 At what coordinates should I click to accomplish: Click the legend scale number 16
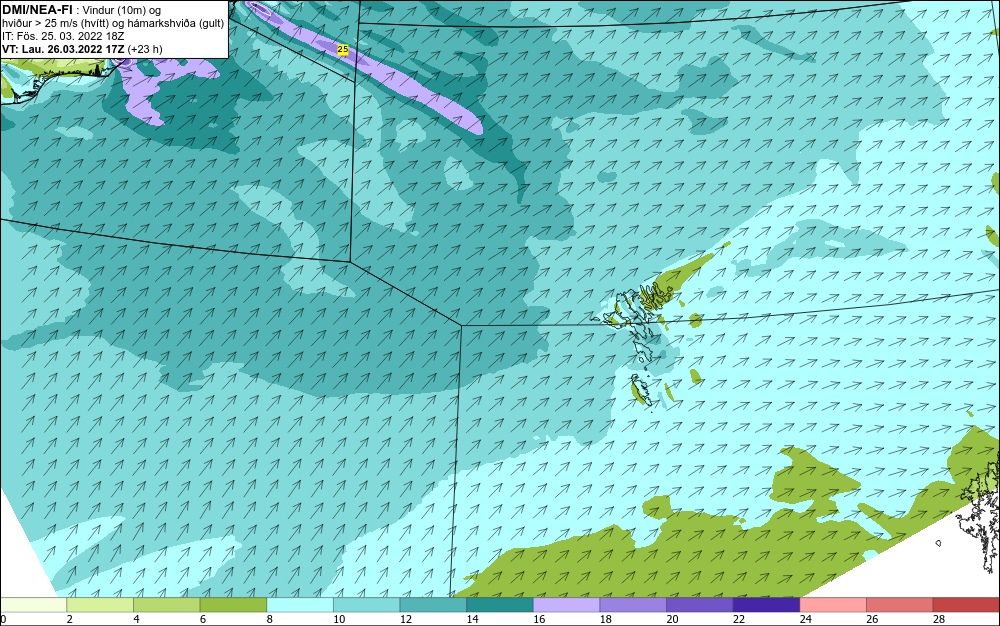[x=539, y=619]
